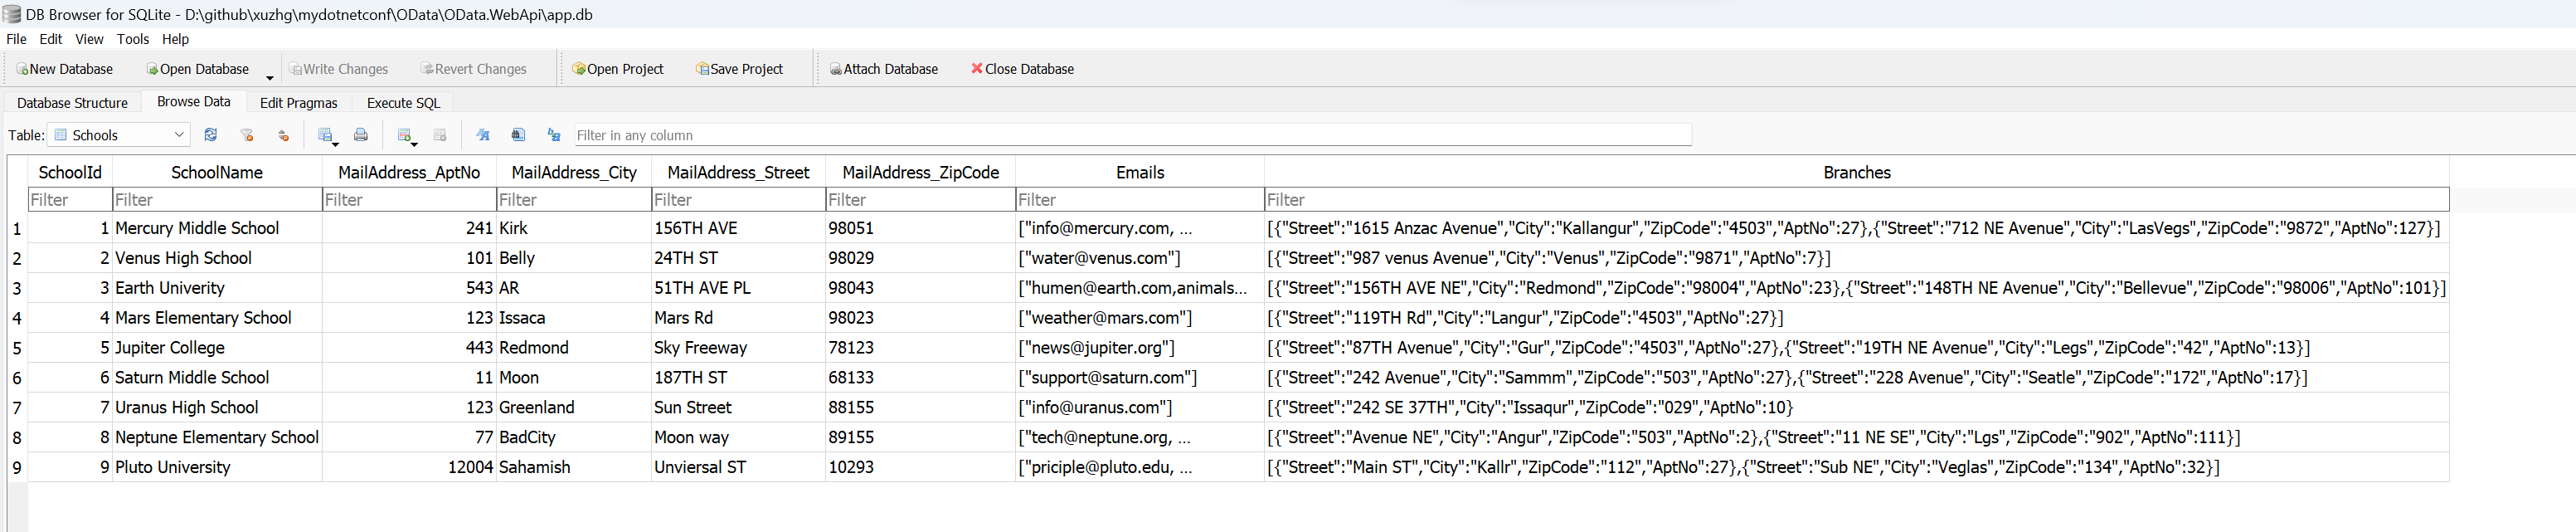2576x532 pixels.
Task: Open the File menu
Action: coord(16,39)
